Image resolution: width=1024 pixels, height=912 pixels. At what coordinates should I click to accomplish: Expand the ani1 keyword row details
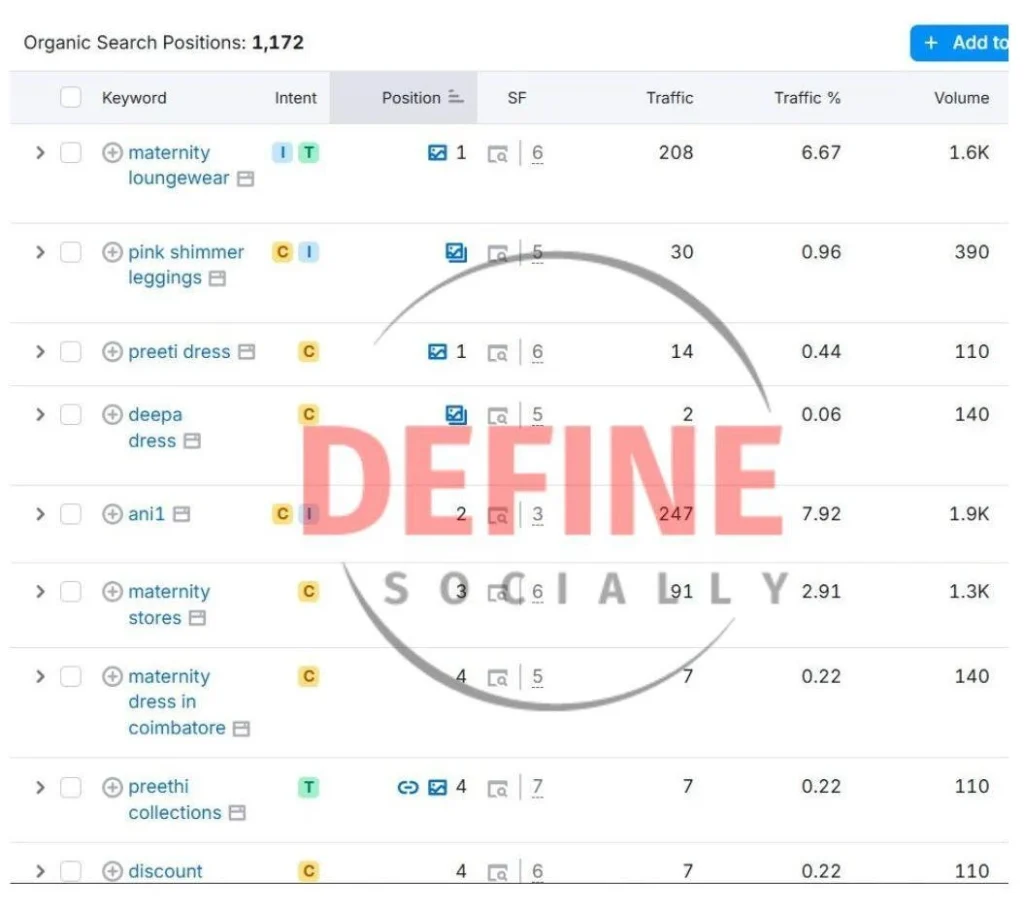[40, 514]
